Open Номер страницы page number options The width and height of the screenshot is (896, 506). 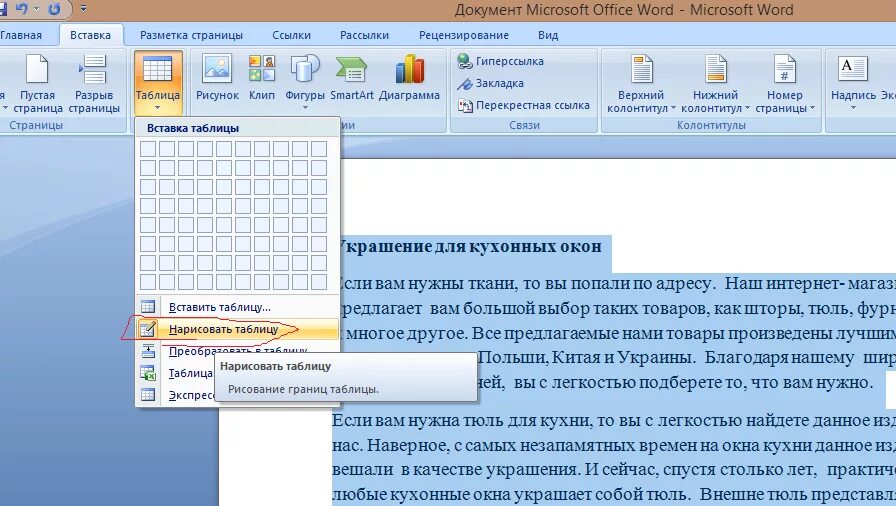(785, 84)
